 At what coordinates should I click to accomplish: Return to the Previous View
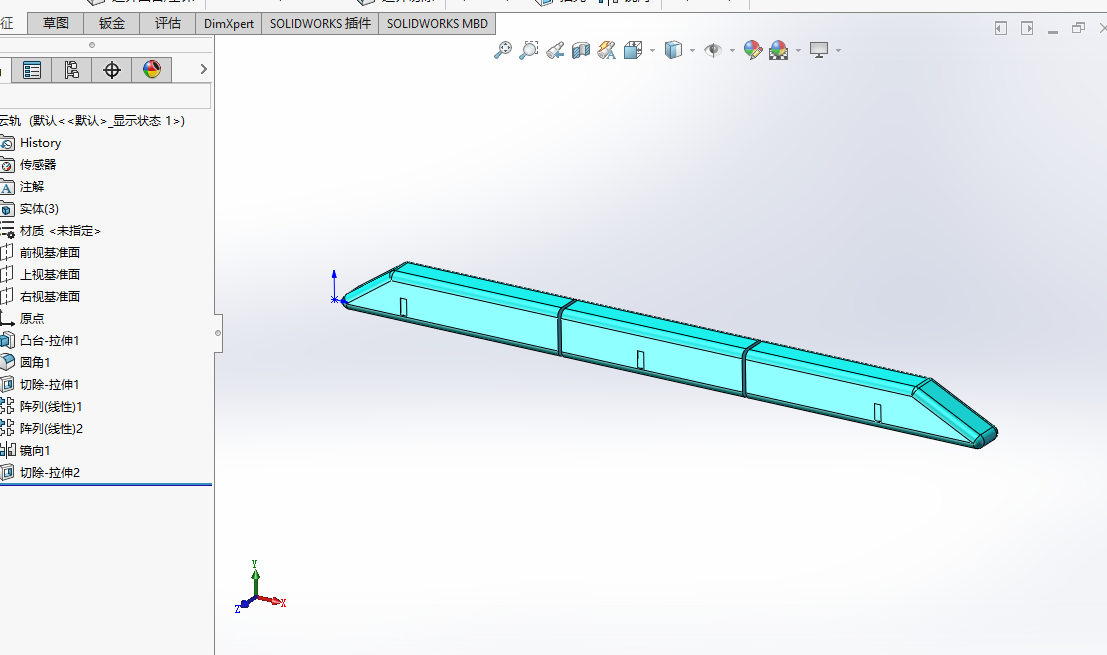pos(555,50)
